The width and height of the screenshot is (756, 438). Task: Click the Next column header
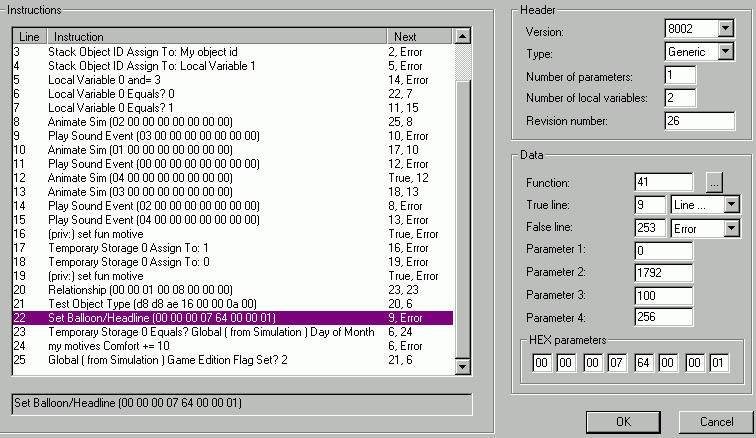pyautogui.click(x=420, y=36)
